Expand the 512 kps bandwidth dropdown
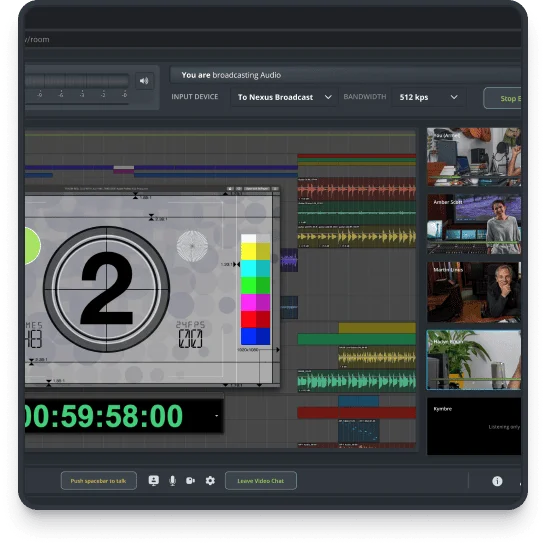 pos(428,97)
